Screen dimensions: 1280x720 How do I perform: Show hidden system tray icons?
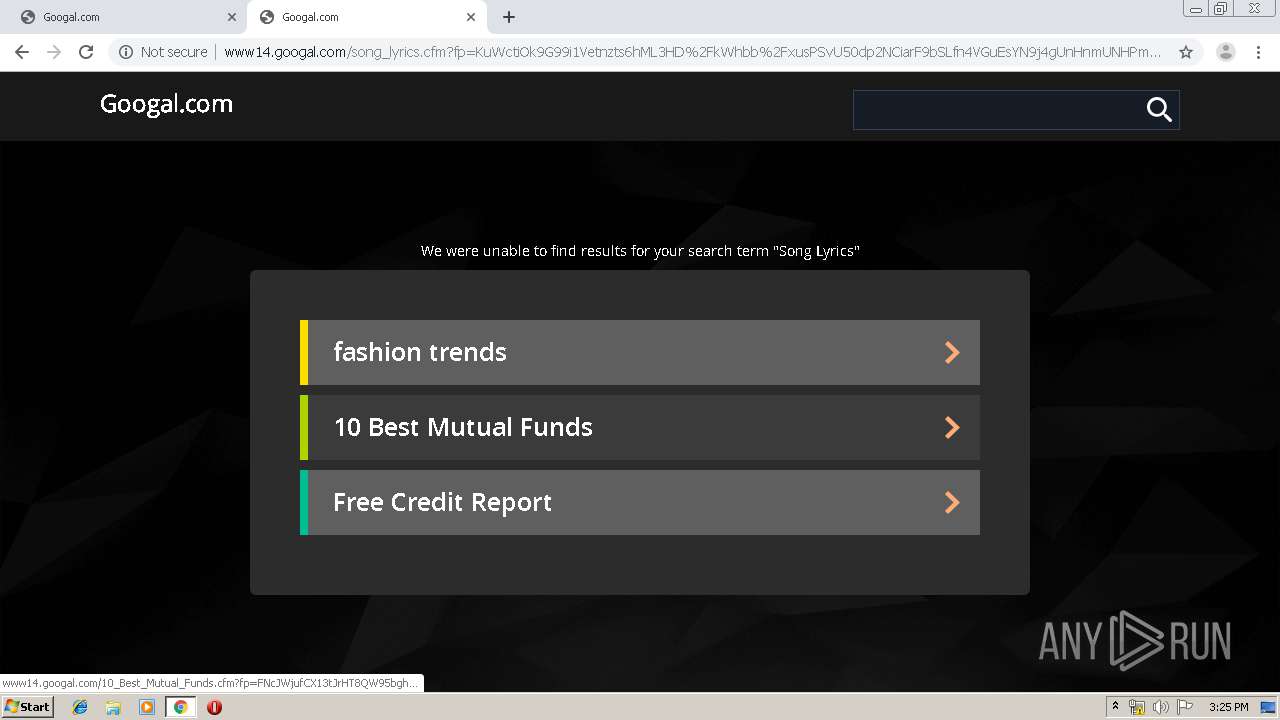[1115, 707]
